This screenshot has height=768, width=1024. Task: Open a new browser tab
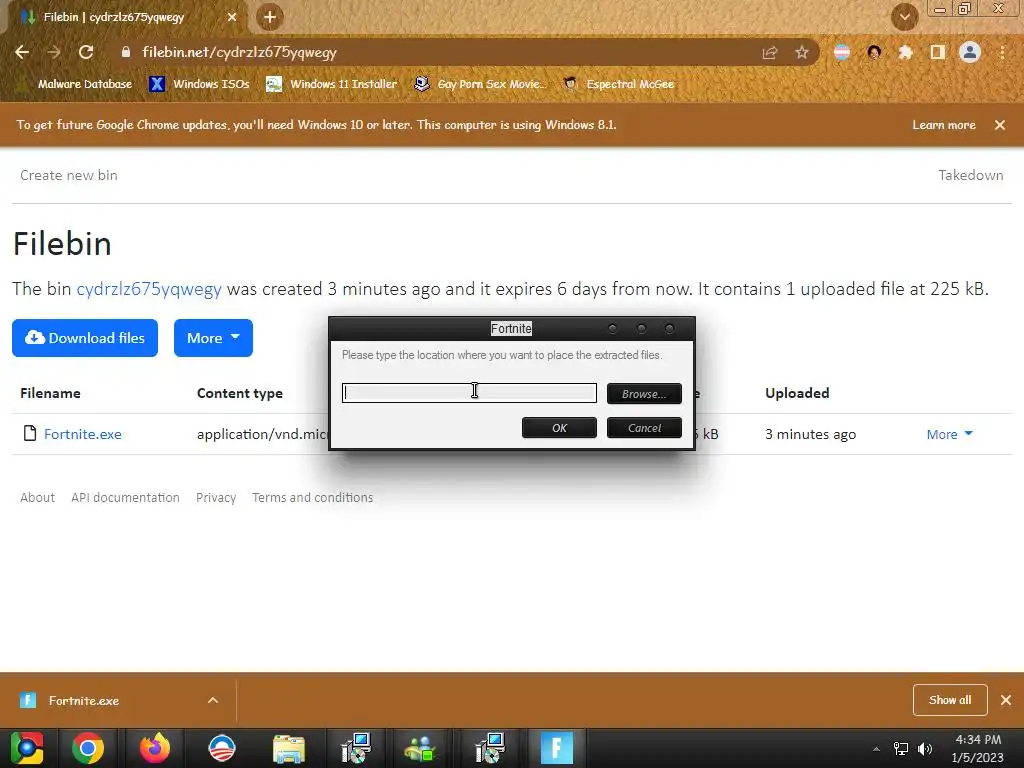(x=270, y=17)
